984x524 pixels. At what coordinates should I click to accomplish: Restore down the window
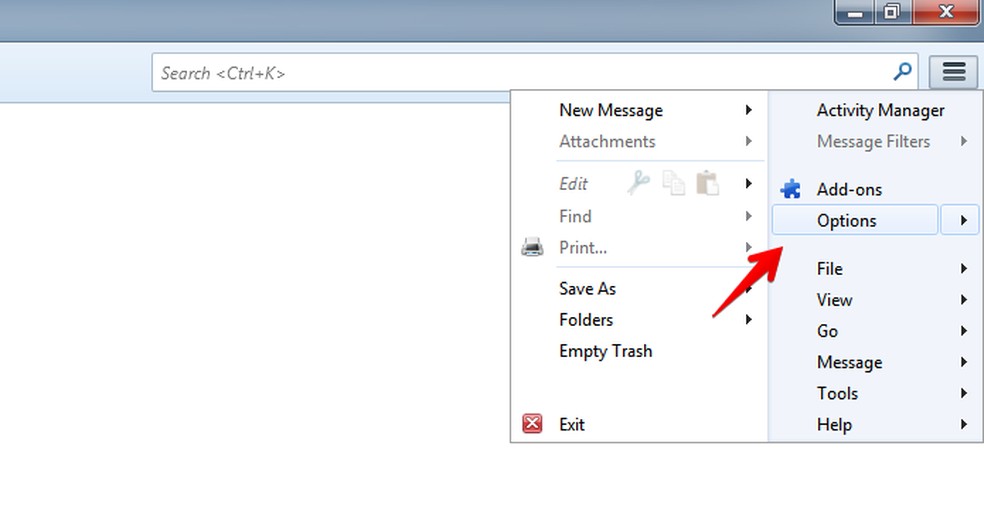(892, 12)
